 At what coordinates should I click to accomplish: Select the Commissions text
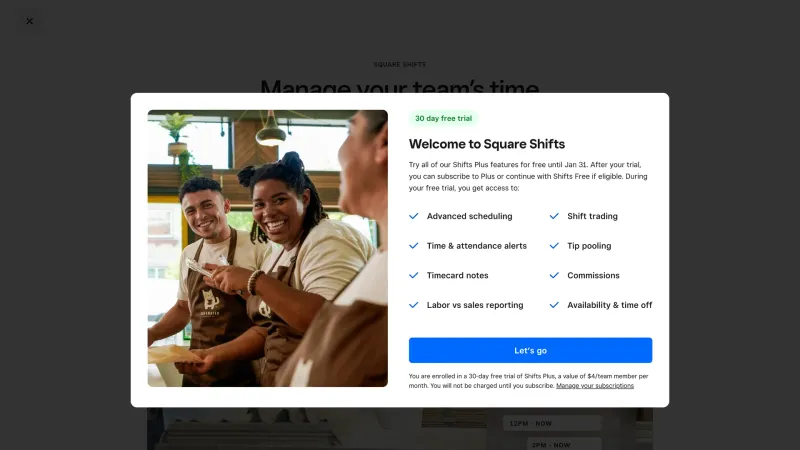point(593,275)
